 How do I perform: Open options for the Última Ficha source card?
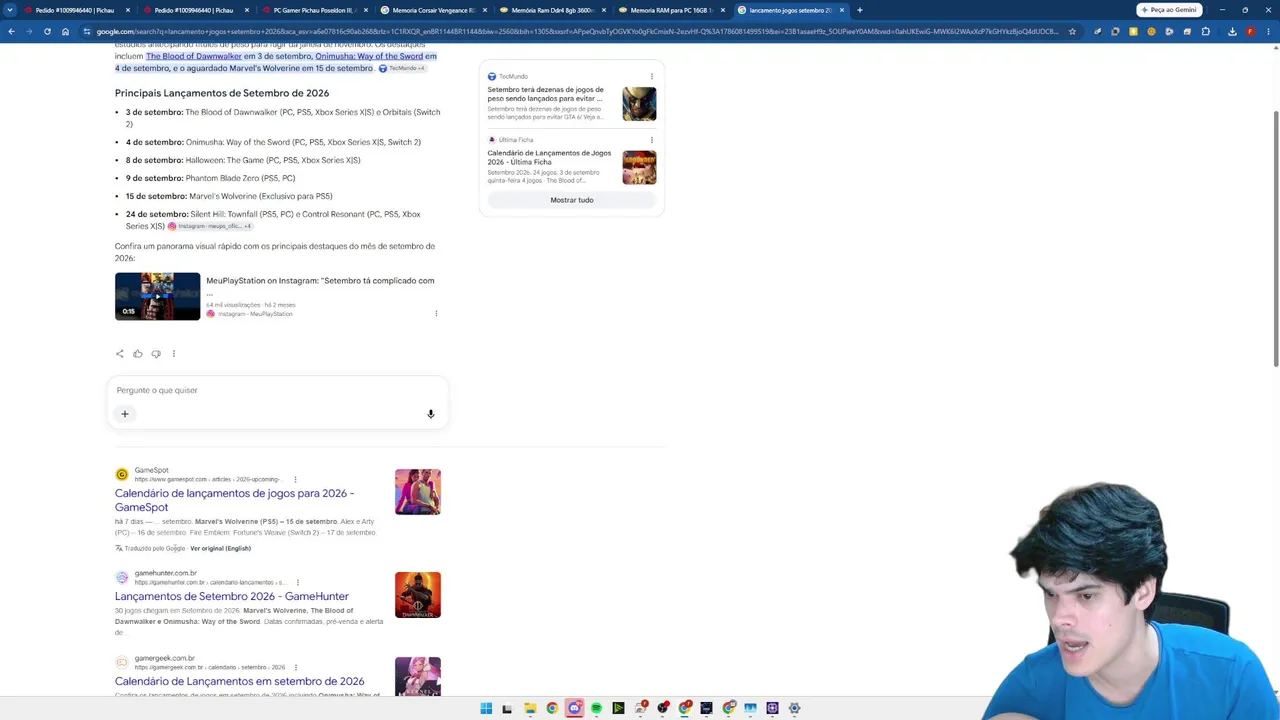click(652, 140)
